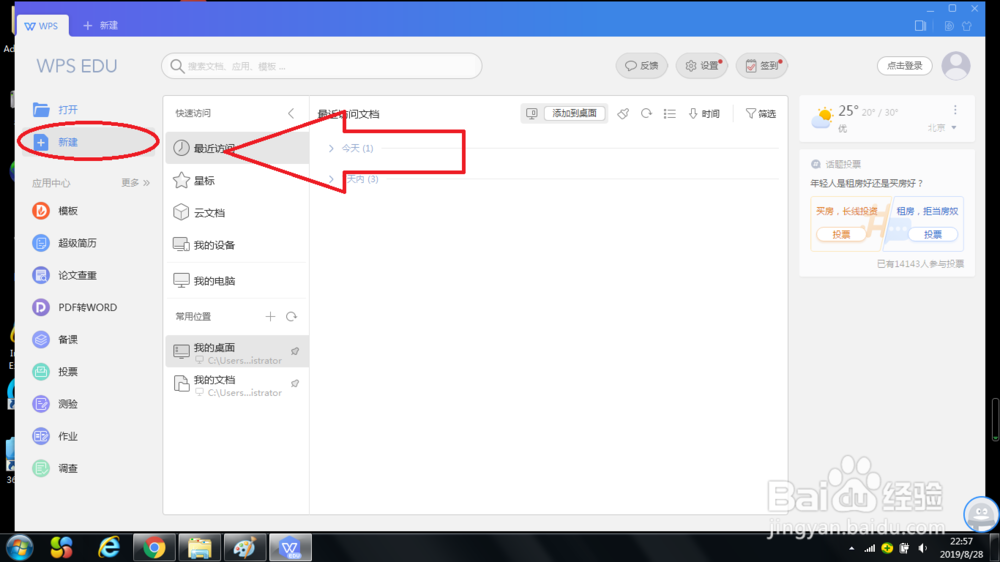Open weather widget more options
This screenshot has height=562, width=1000.
(955, 110)
